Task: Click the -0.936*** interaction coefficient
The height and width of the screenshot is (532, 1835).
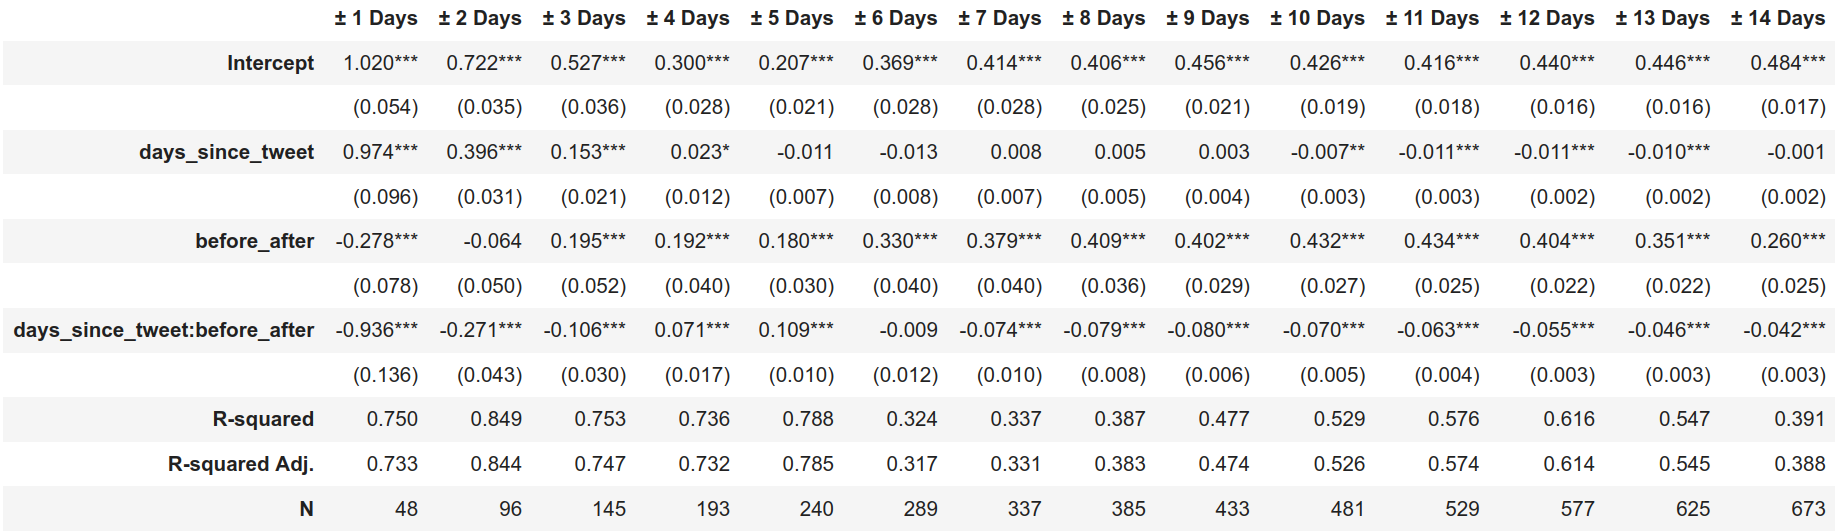Action: [377, 330]
